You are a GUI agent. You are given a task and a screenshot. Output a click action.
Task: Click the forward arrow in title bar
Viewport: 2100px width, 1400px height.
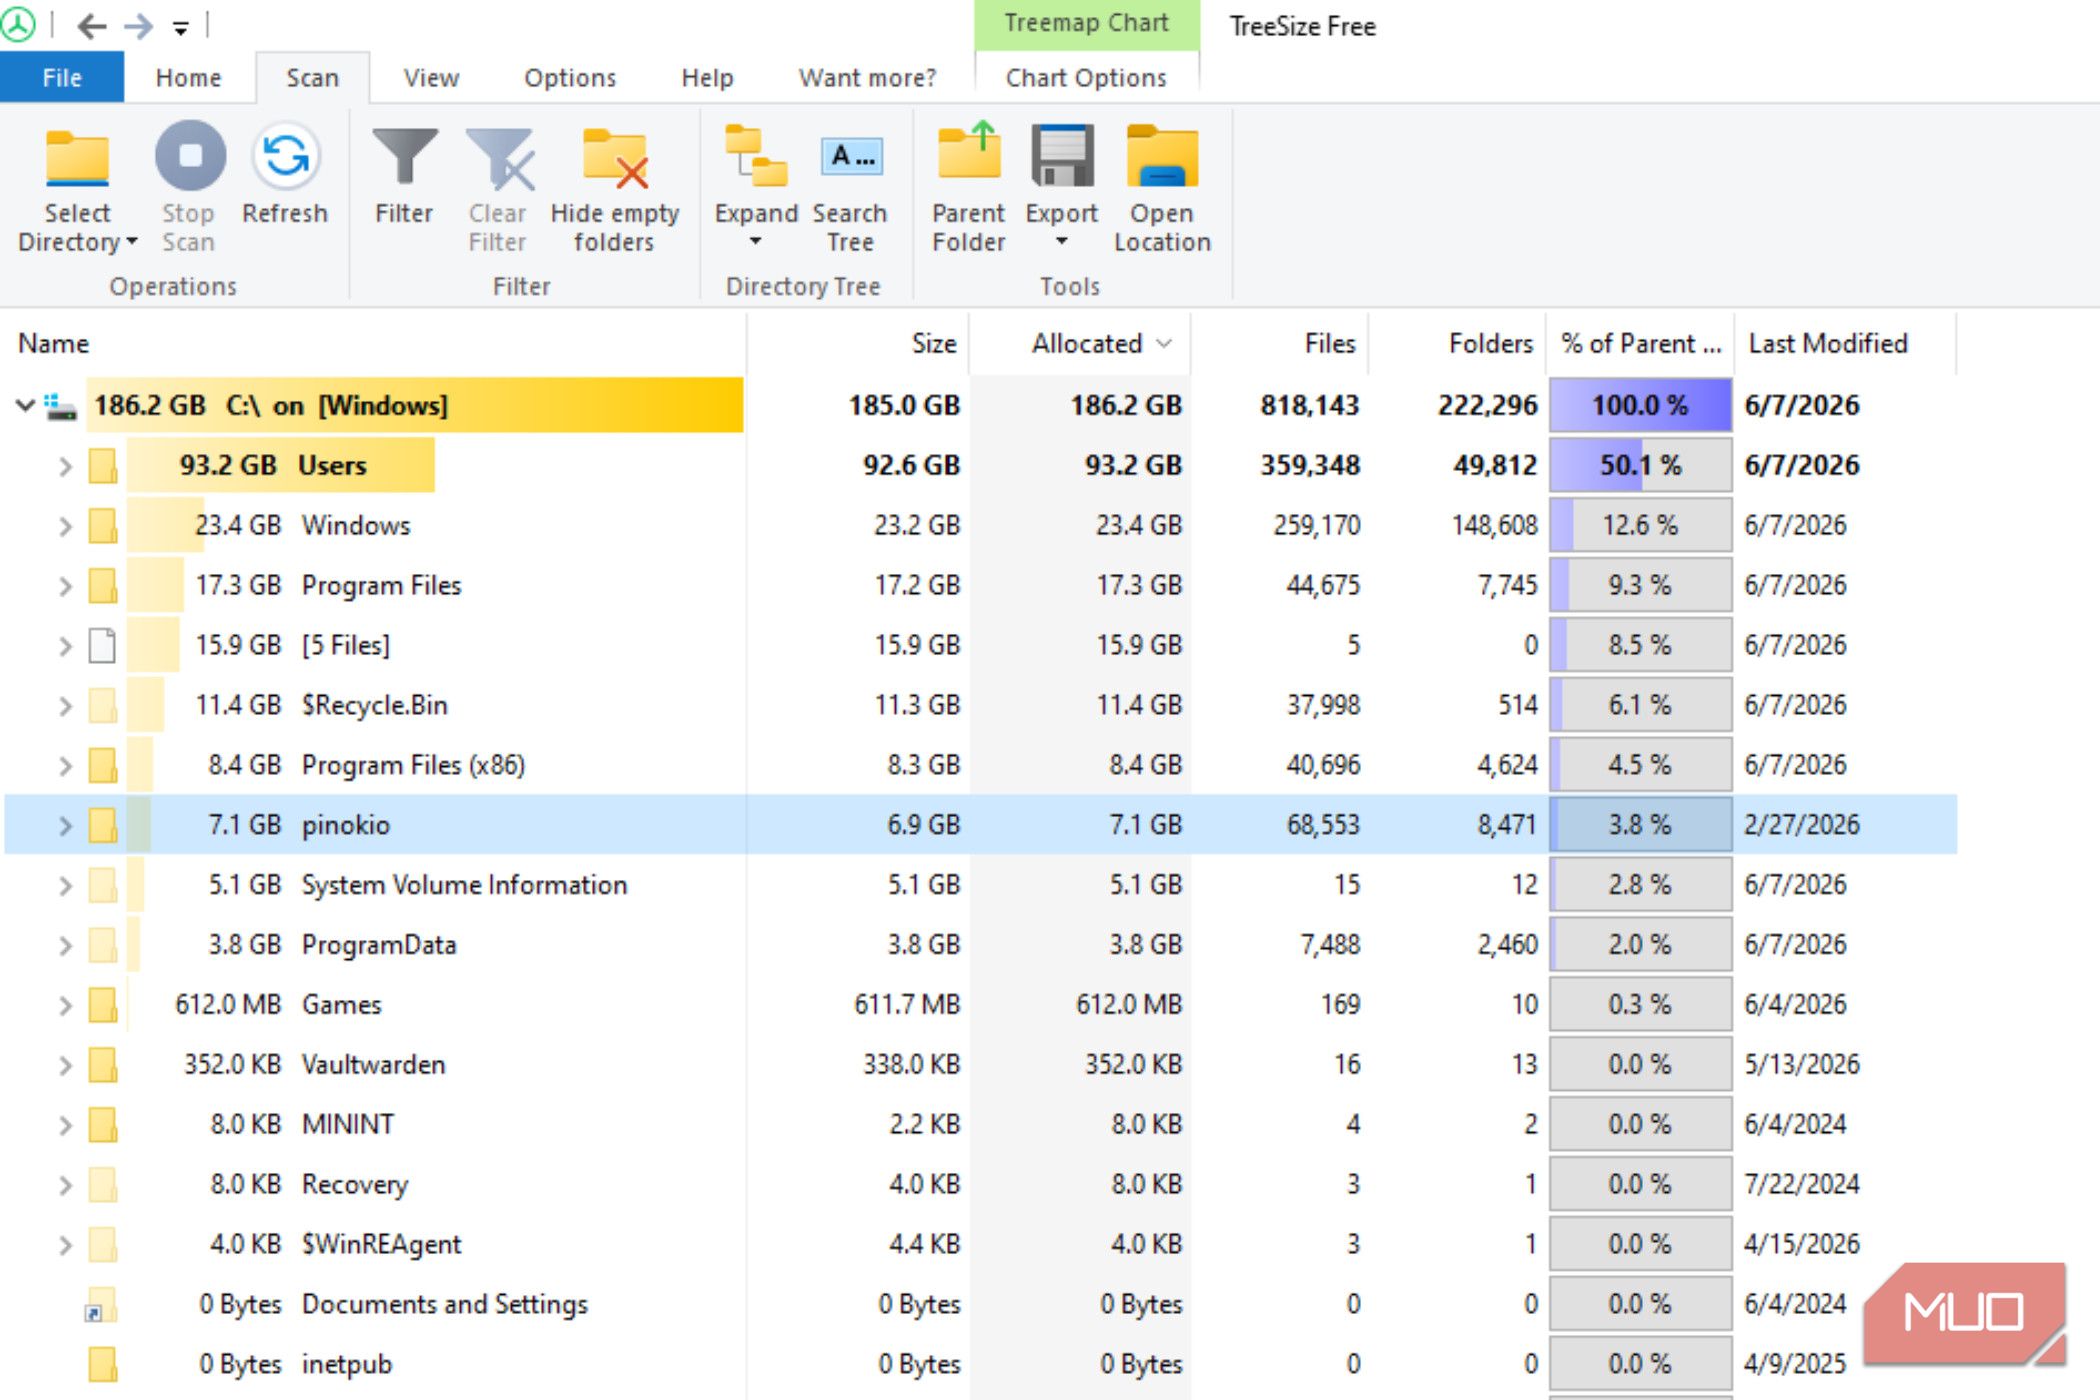coord(139,26)
